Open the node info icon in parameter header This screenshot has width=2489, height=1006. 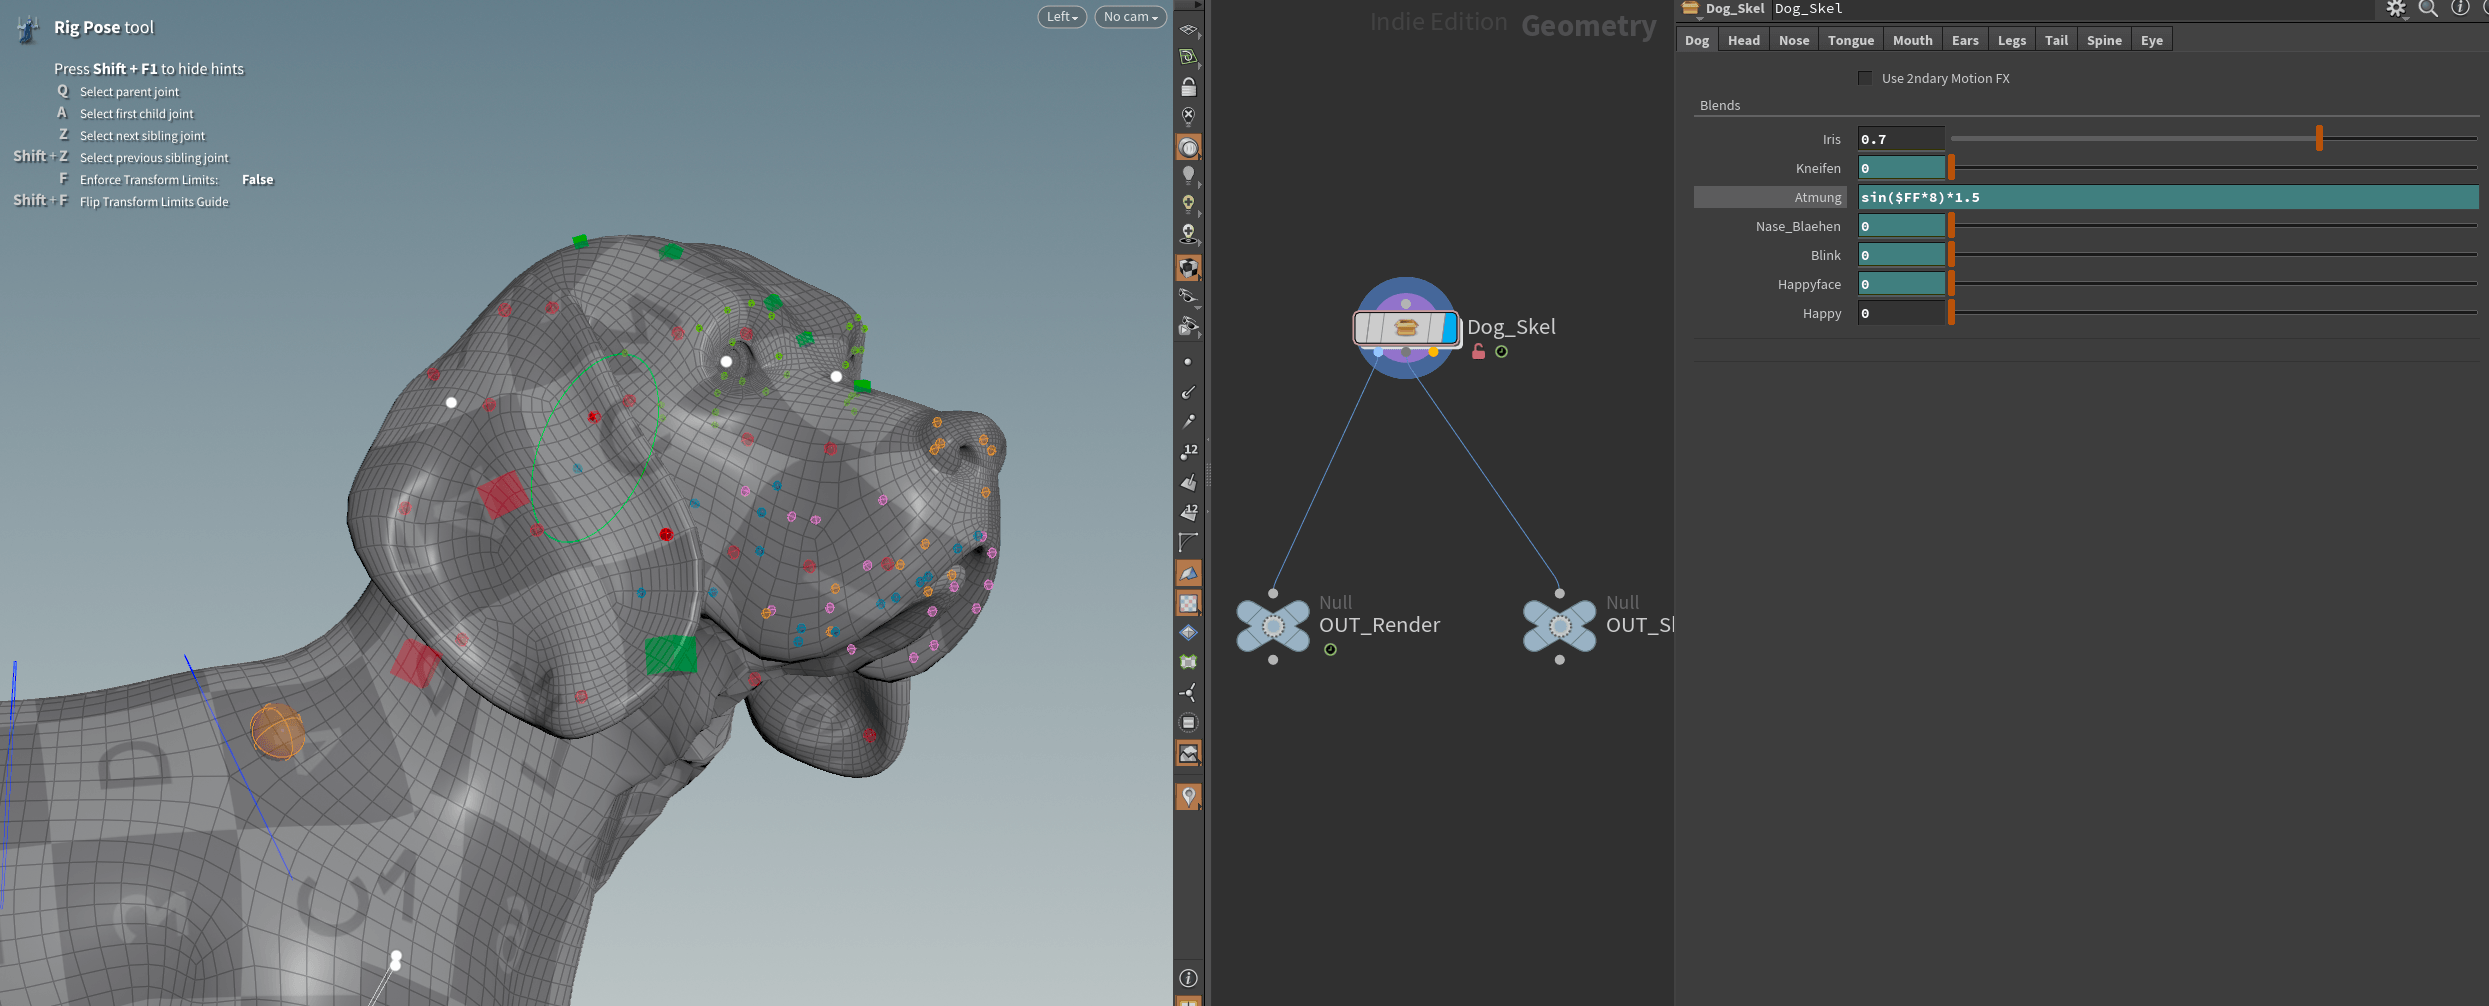2460,8
